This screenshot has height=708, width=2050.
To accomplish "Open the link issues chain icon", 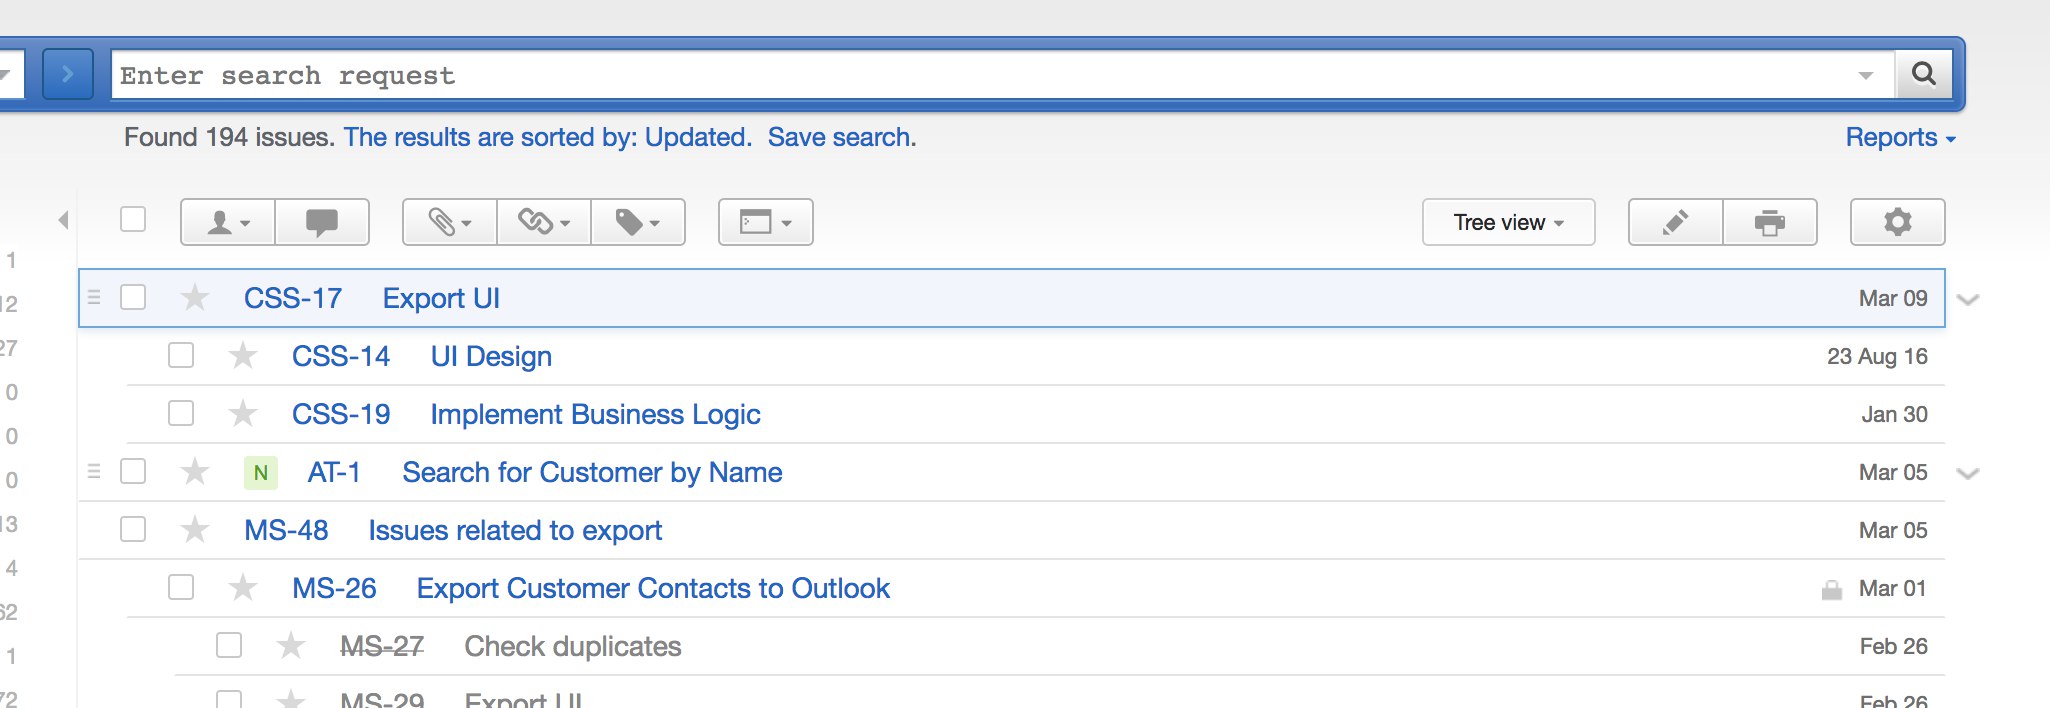I will pos(544,222).
